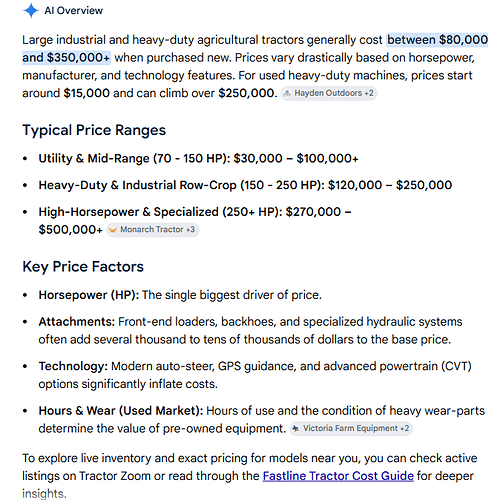Click the Technology factor label

point(73,366)
